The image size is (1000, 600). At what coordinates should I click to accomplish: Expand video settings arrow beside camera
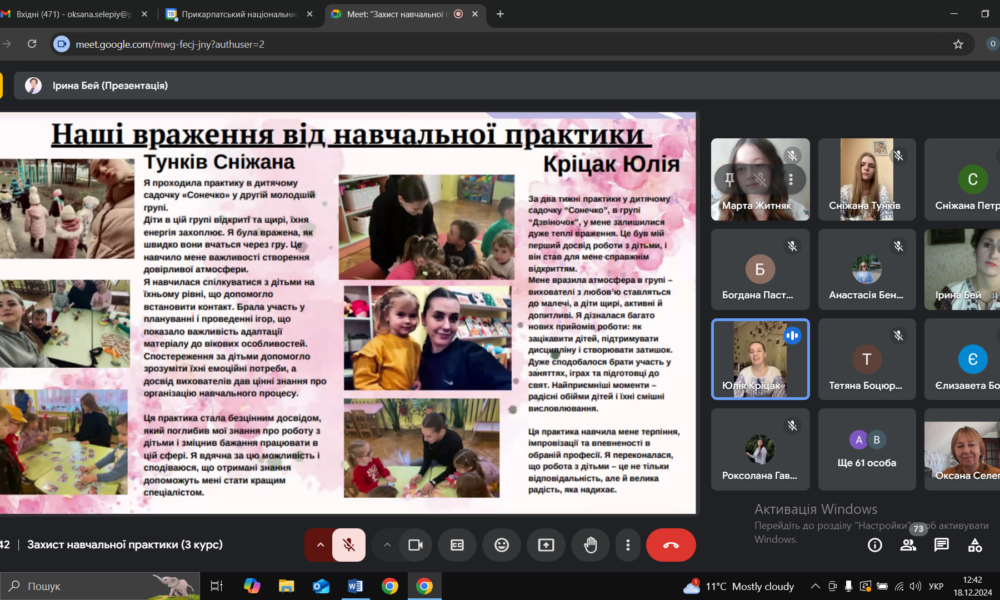pos(387,545)
